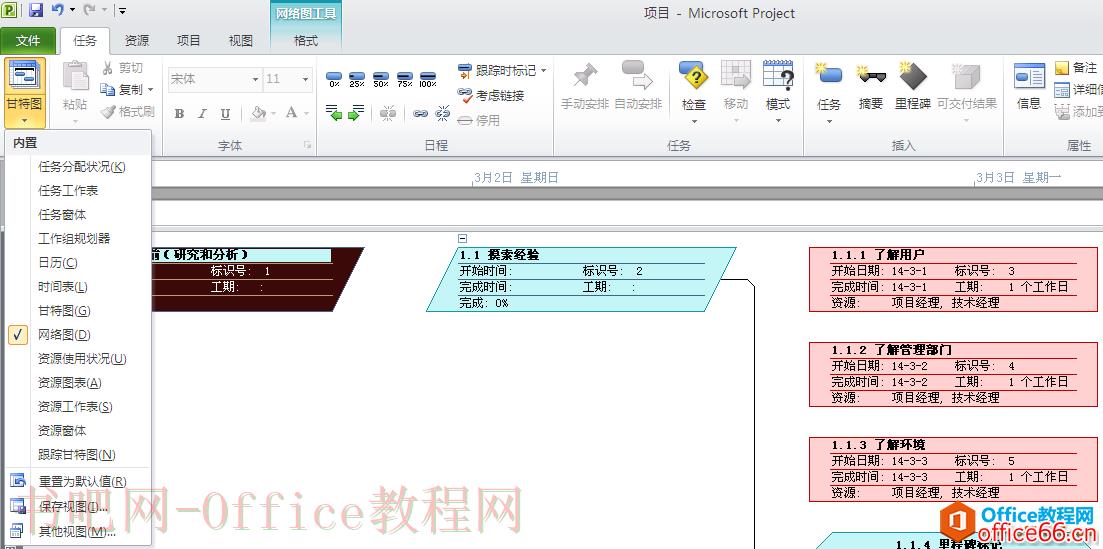Toggle bold formatting
The width and height of the screenshot is (1103, 549).
coord(179,113)
